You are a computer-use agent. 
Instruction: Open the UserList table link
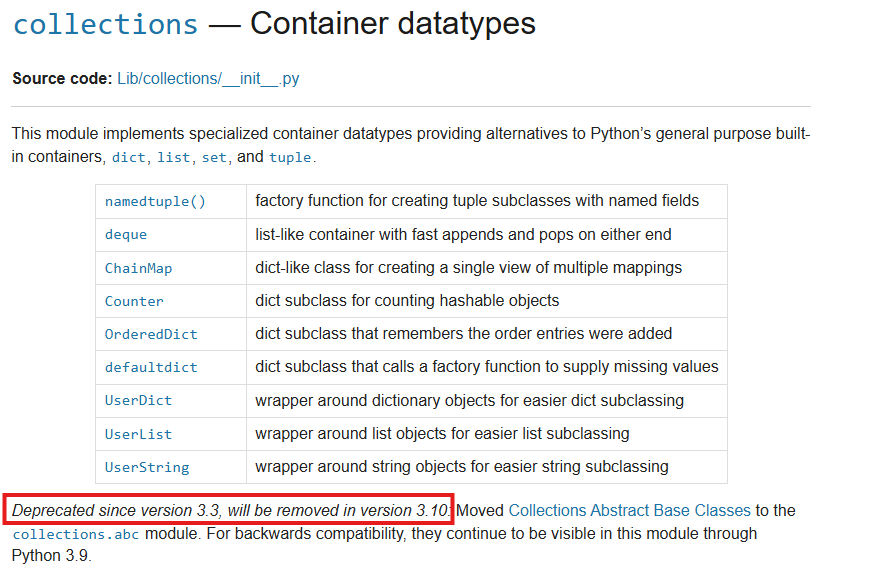pos(138,434)
